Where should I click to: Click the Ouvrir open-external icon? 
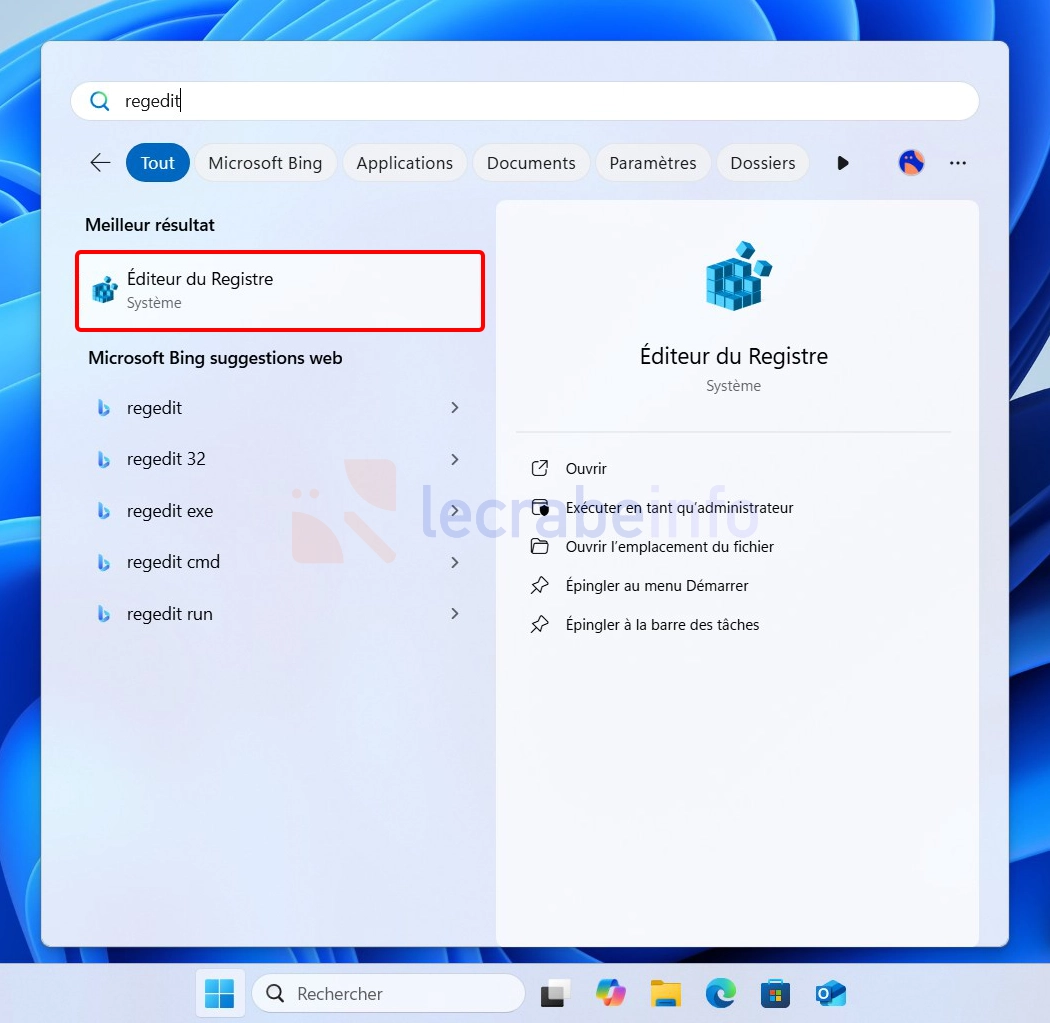(540, 468)
